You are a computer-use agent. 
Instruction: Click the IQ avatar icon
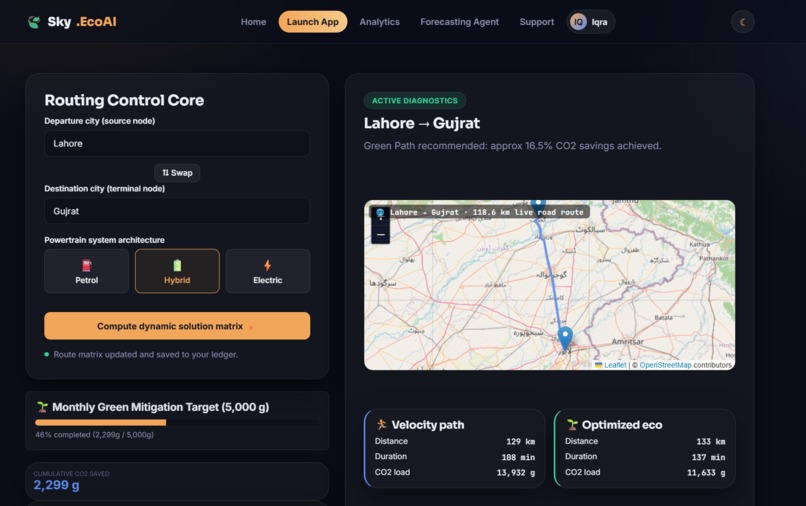(x=578, y=22)
